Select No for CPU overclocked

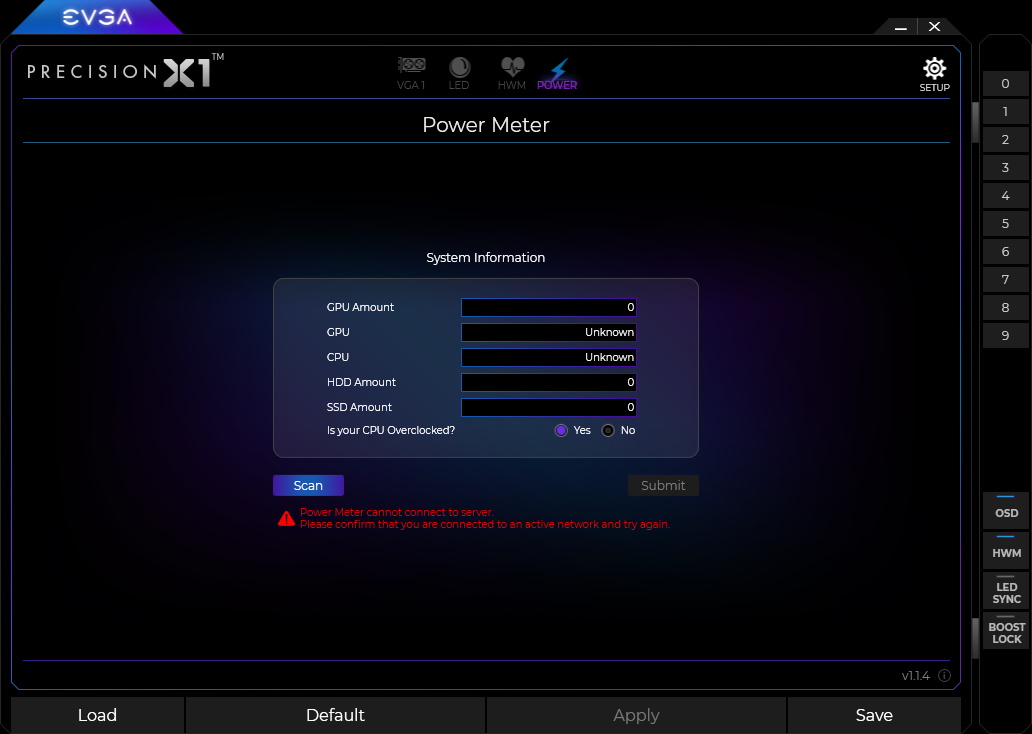click(608, 430)
